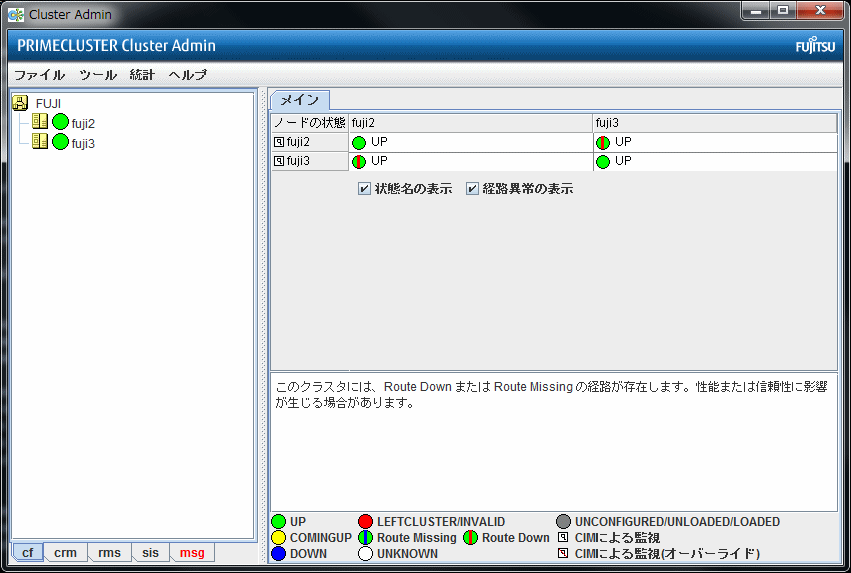
Task: Switch to the cf tab
Action: 27,552
